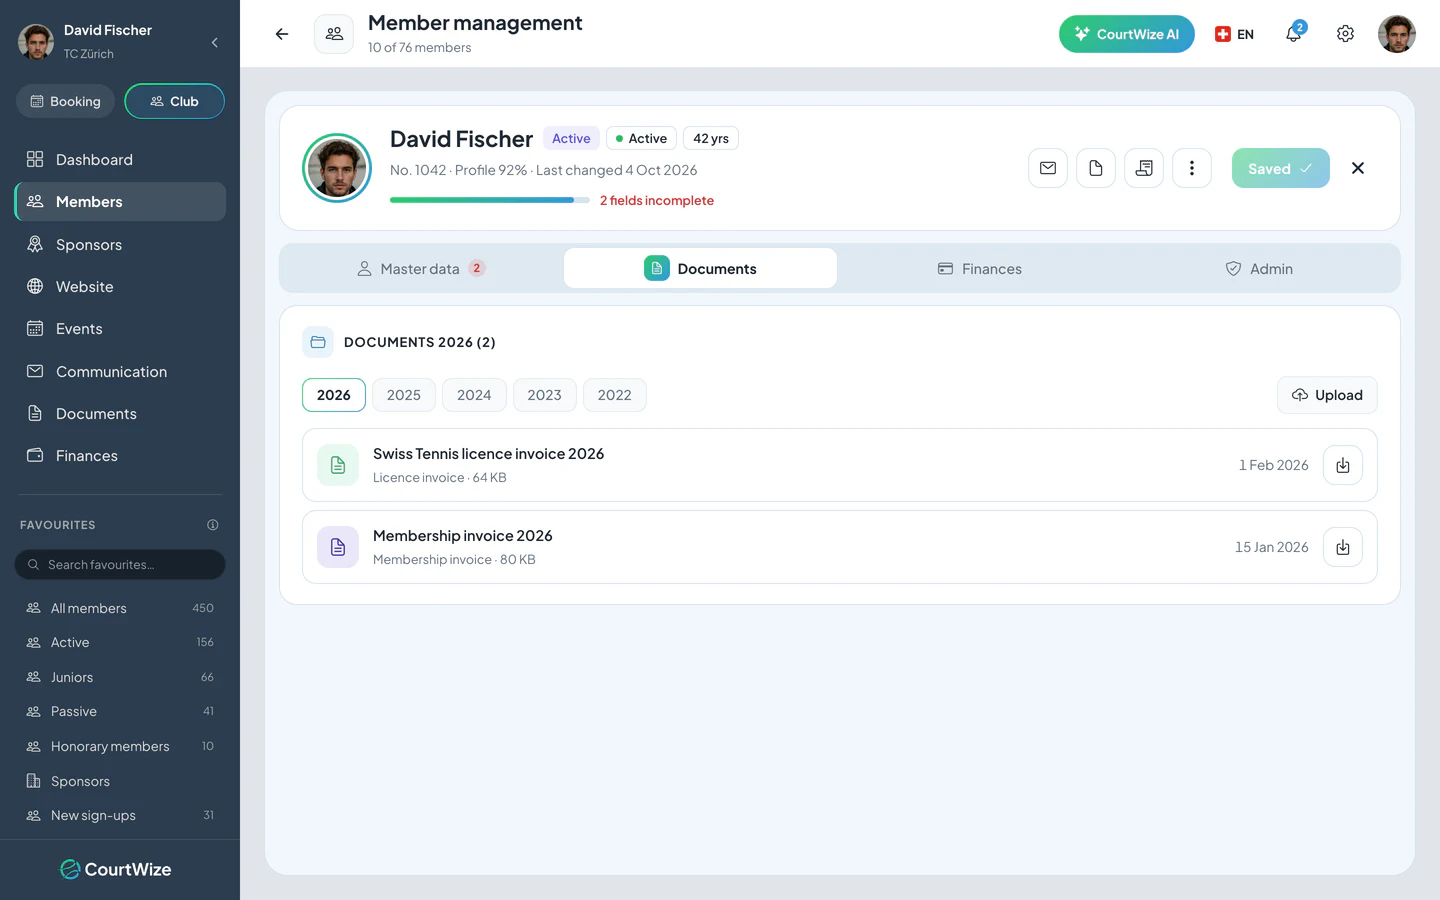This screenshot has width=1440, height=900.
Task: Click the Saved button
Action: 1280,168
